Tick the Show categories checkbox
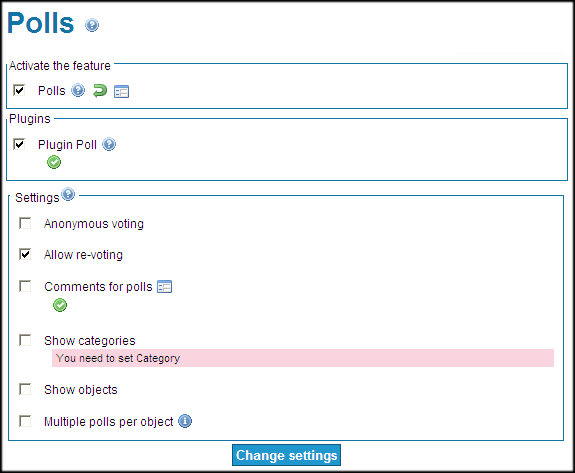This screenshot has height=473, width=575. (x=25, y=340)
